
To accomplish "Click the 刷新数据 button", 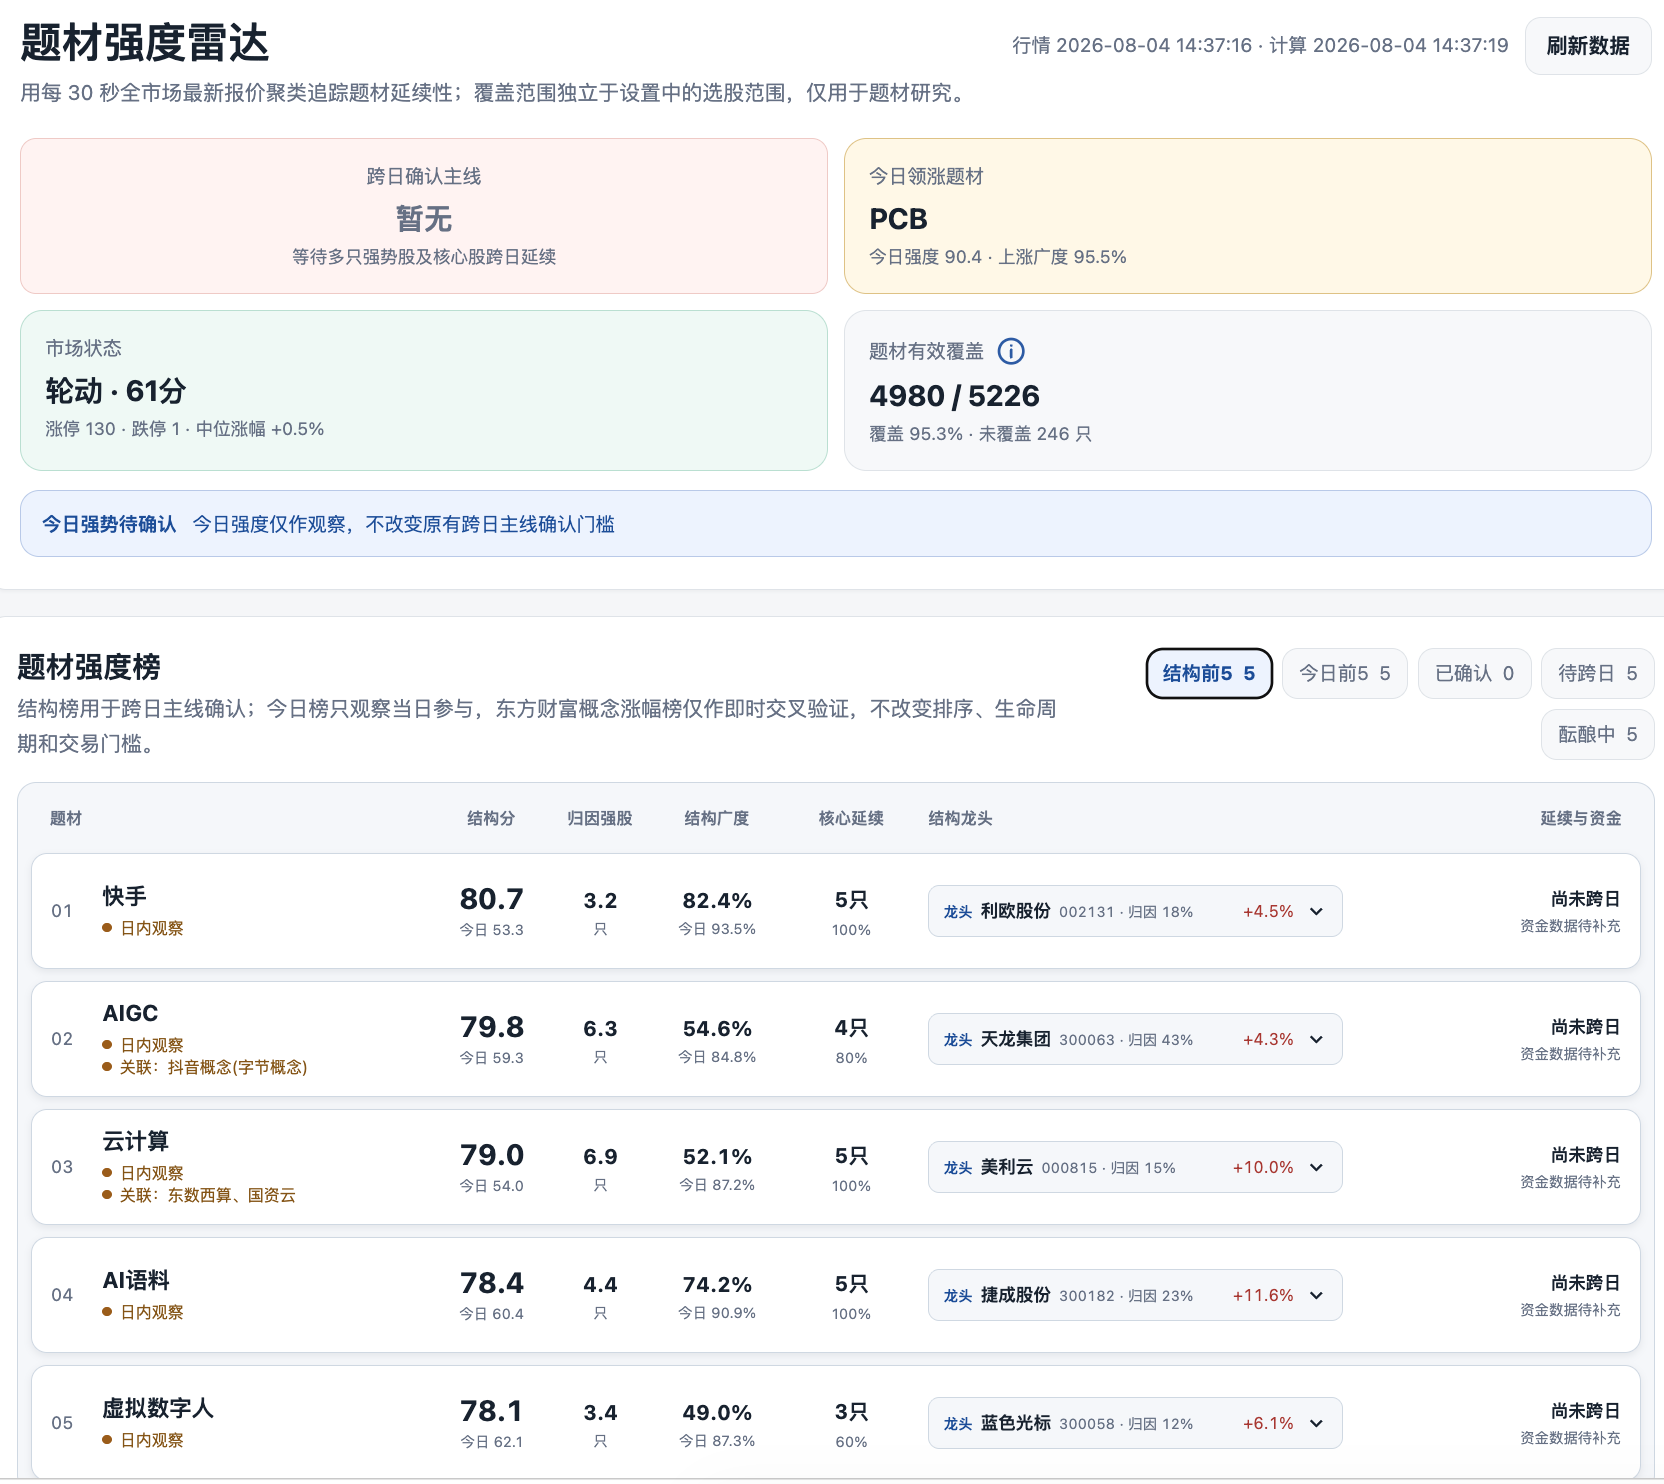I will (1588, 46).
